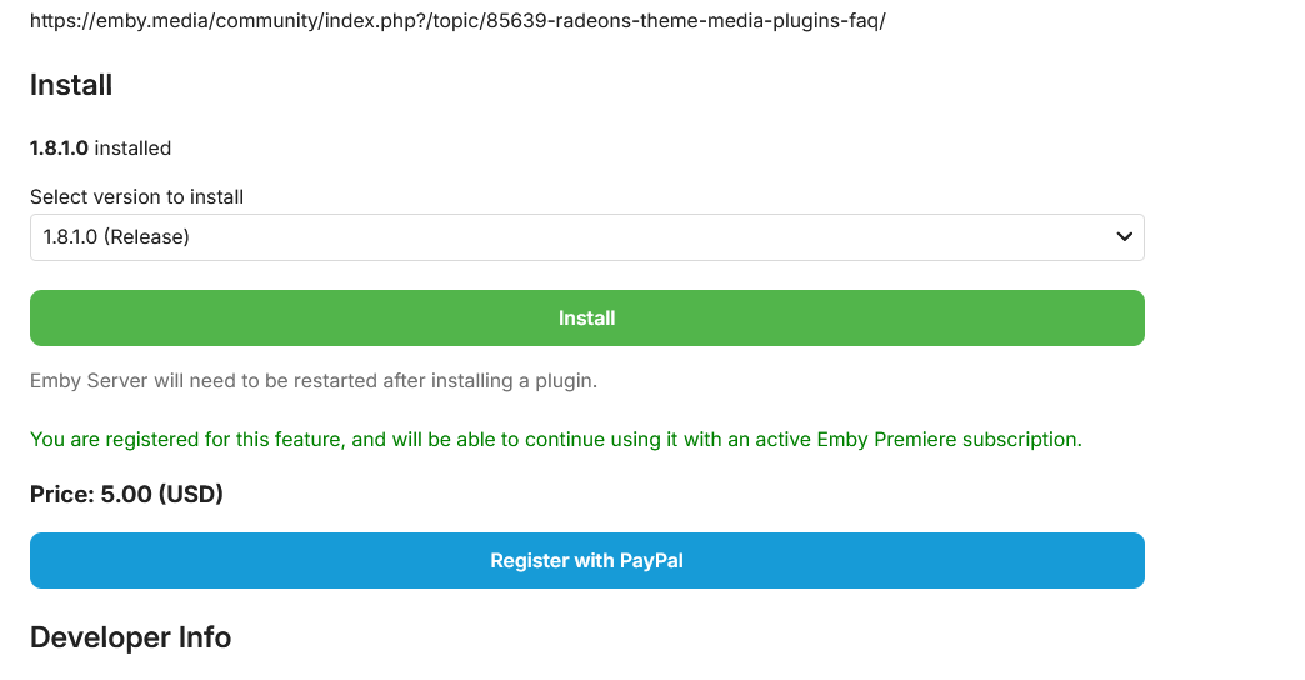Click the green 'You are registered' message

tap(555, 439)
